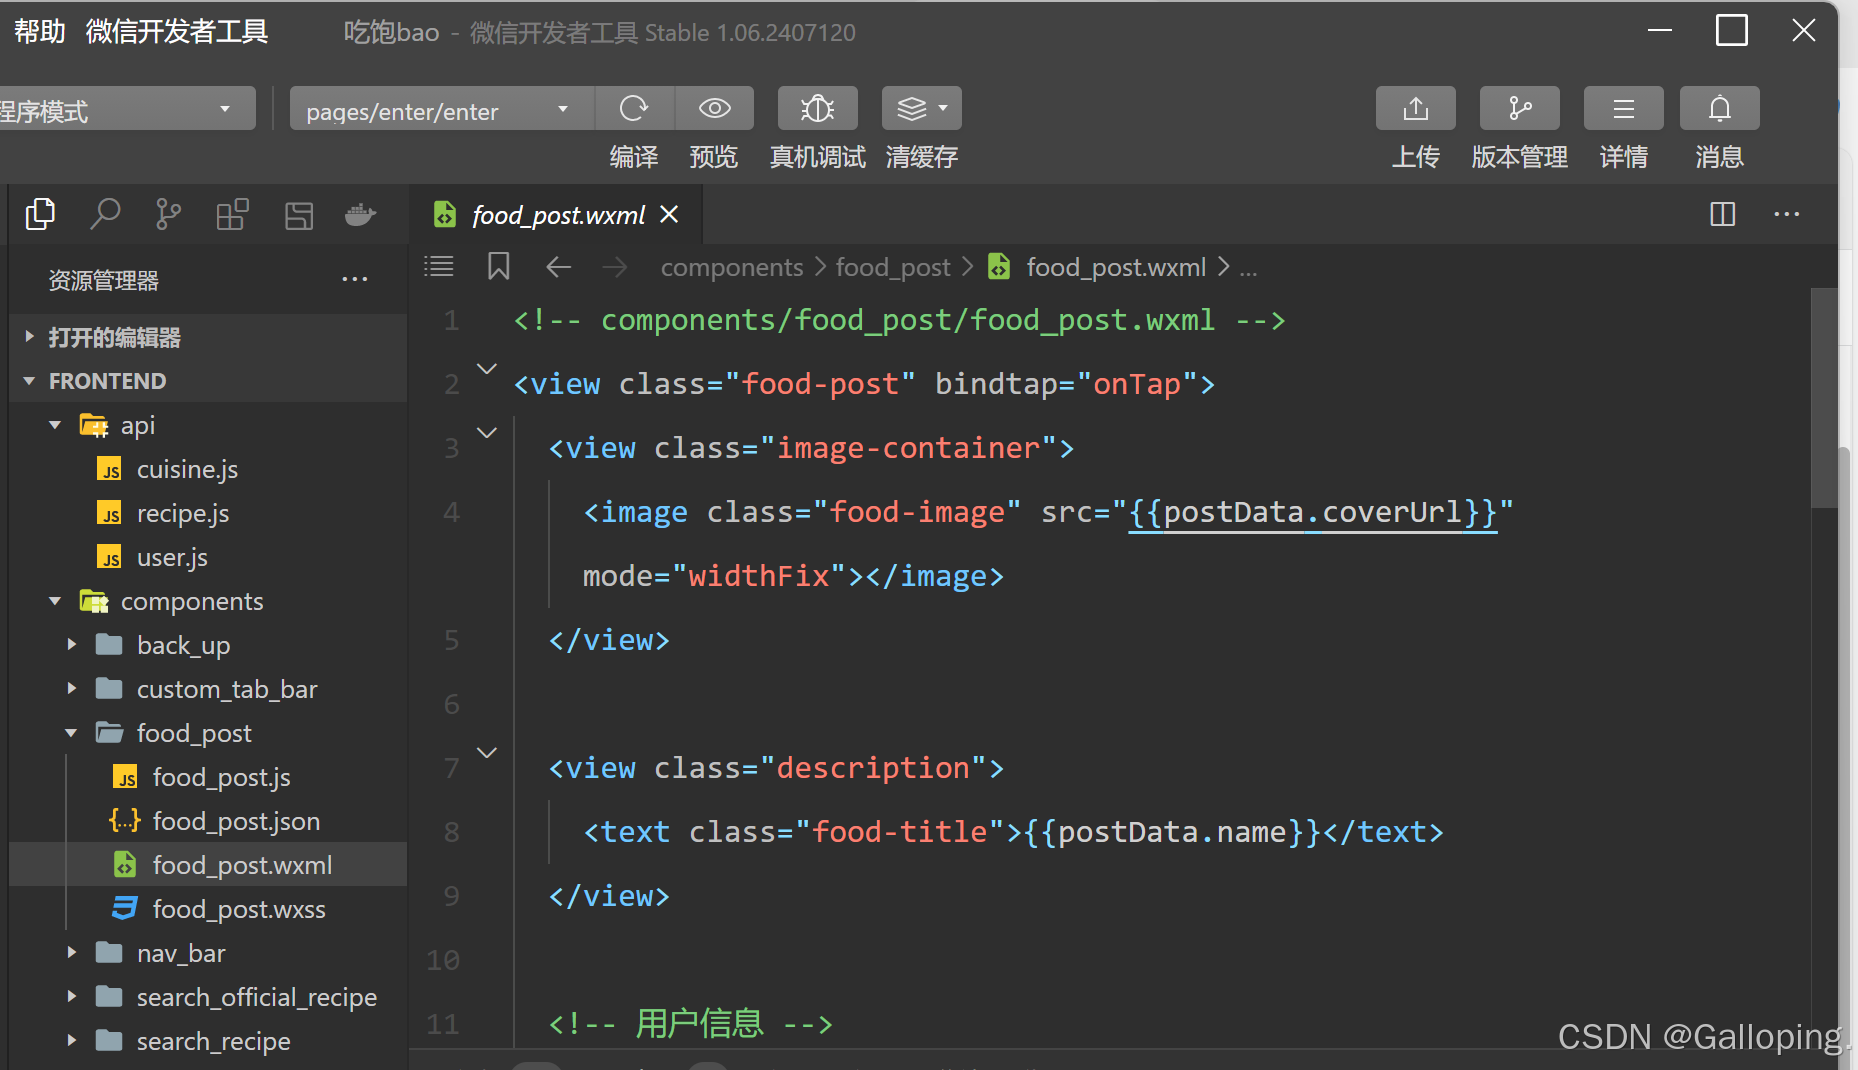The width and height of the screenshot is (1858, 1070).
Task: Expand the search_recipe folder
Action: 71,1041
